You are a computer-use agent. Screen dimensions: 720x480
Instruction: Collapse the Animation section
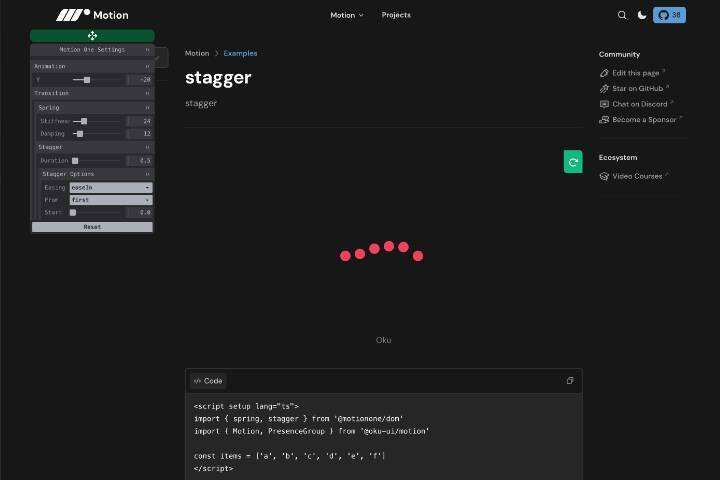[x=92, y=67]
